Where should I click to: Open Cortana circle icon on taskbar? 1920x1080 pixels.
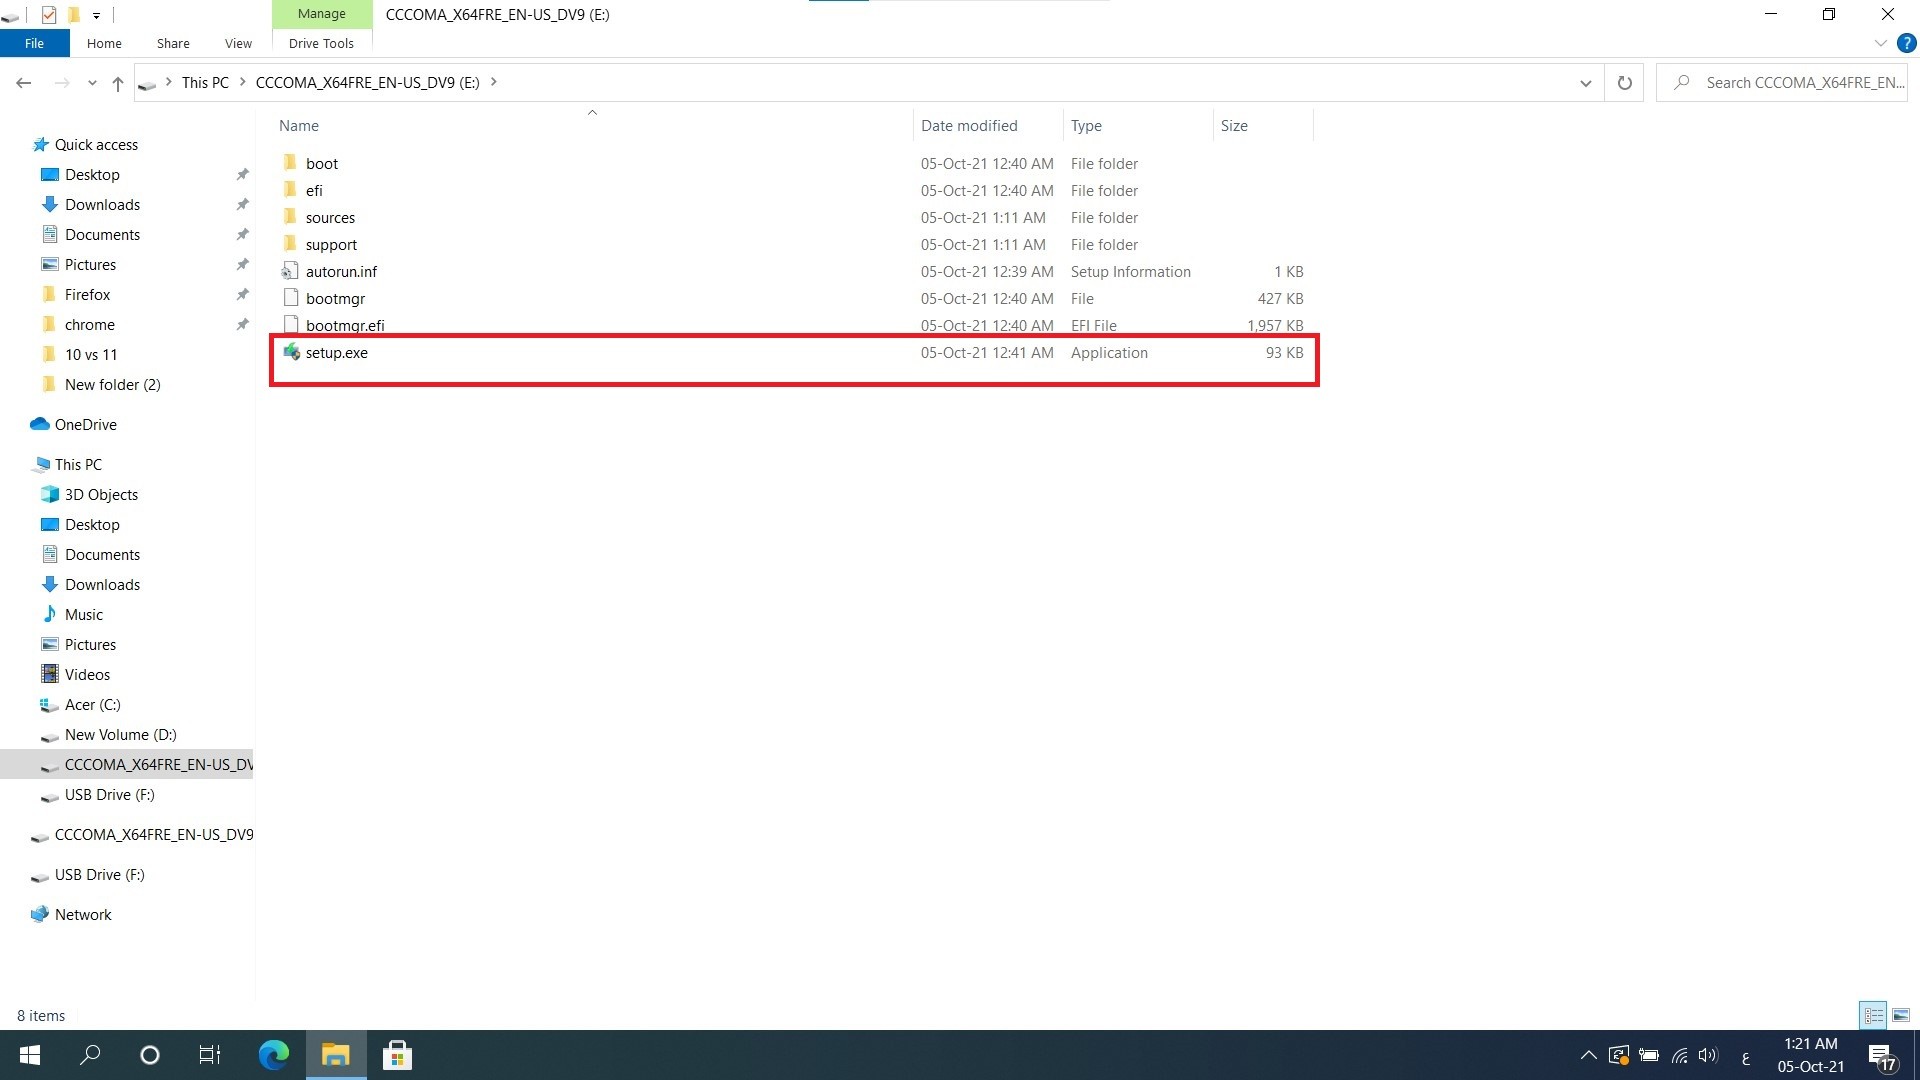click(x=150, y=1055)
